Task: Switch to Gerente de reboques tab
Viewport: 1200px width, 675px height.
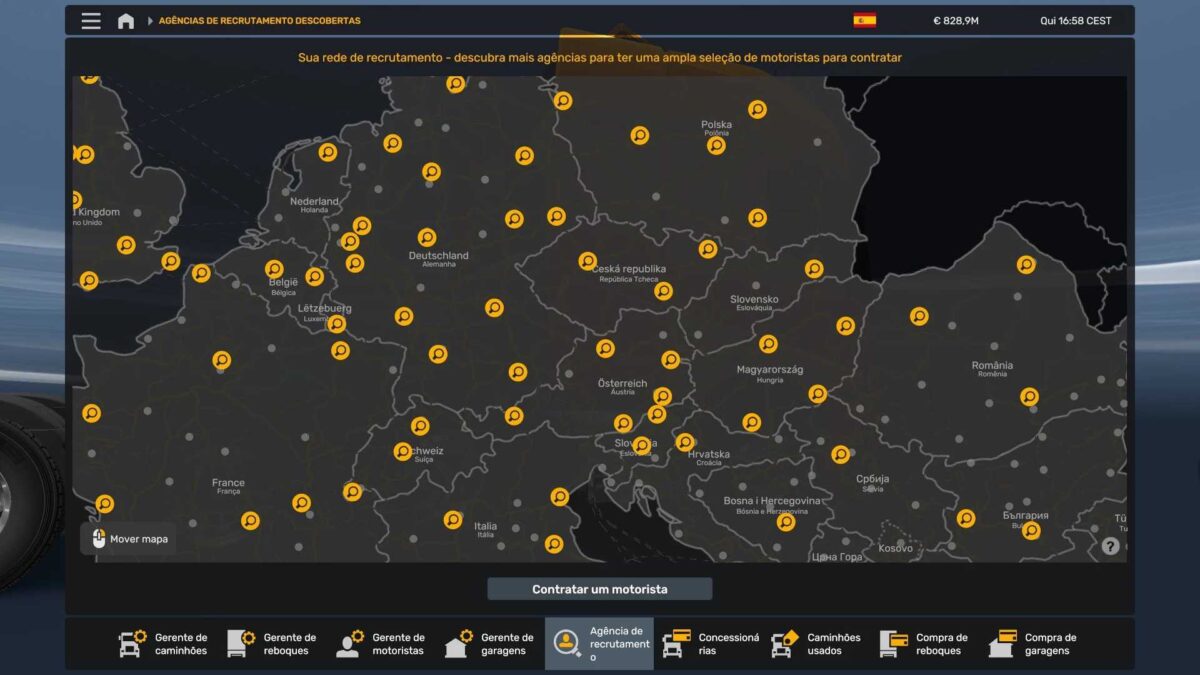Action: coord(272,644)
